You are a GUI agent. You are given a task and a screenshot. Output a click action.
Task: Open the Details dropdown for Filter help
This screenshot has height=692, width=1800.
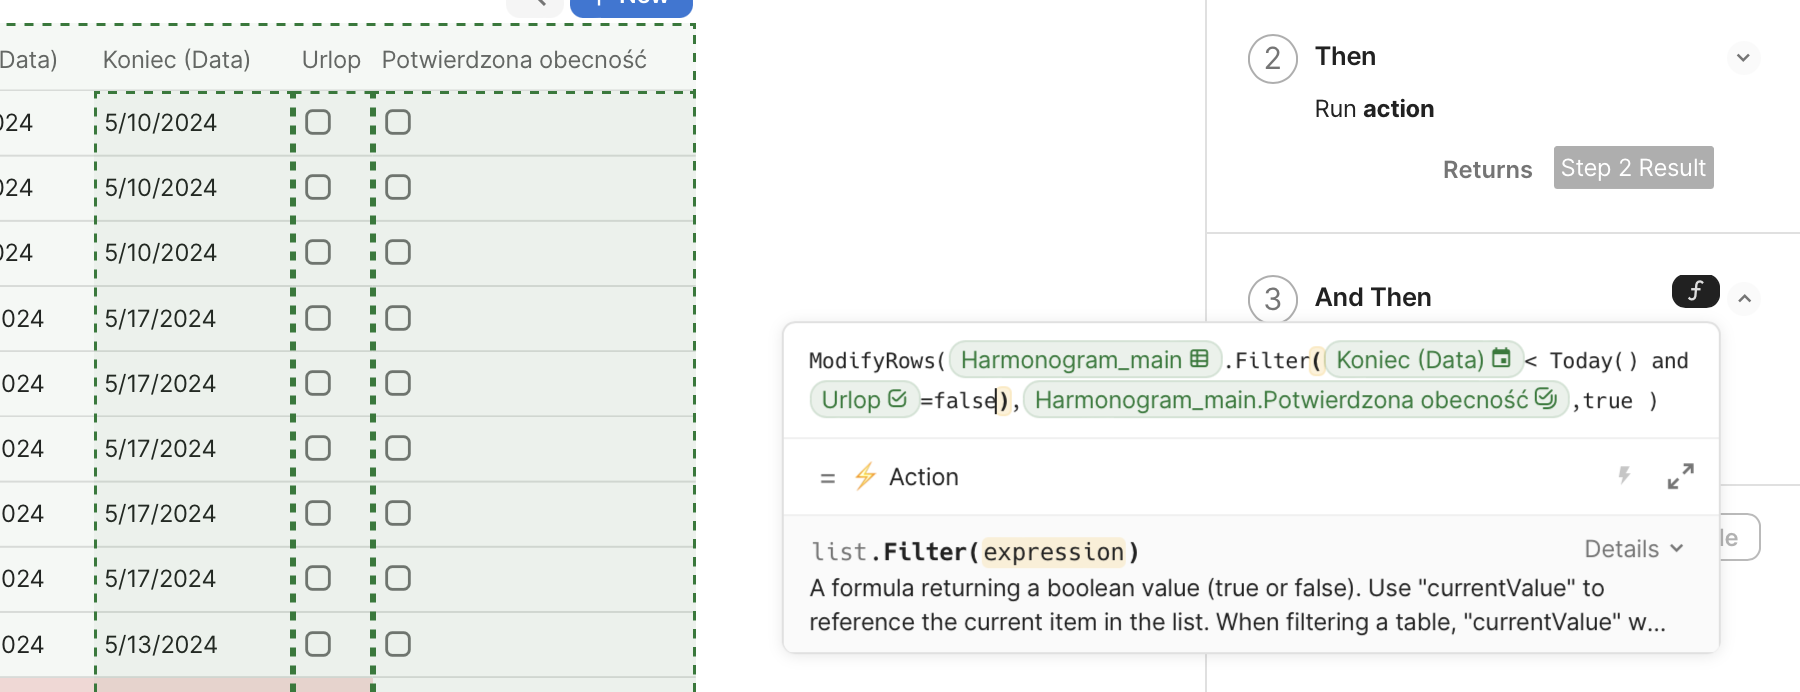point(1633,549)
